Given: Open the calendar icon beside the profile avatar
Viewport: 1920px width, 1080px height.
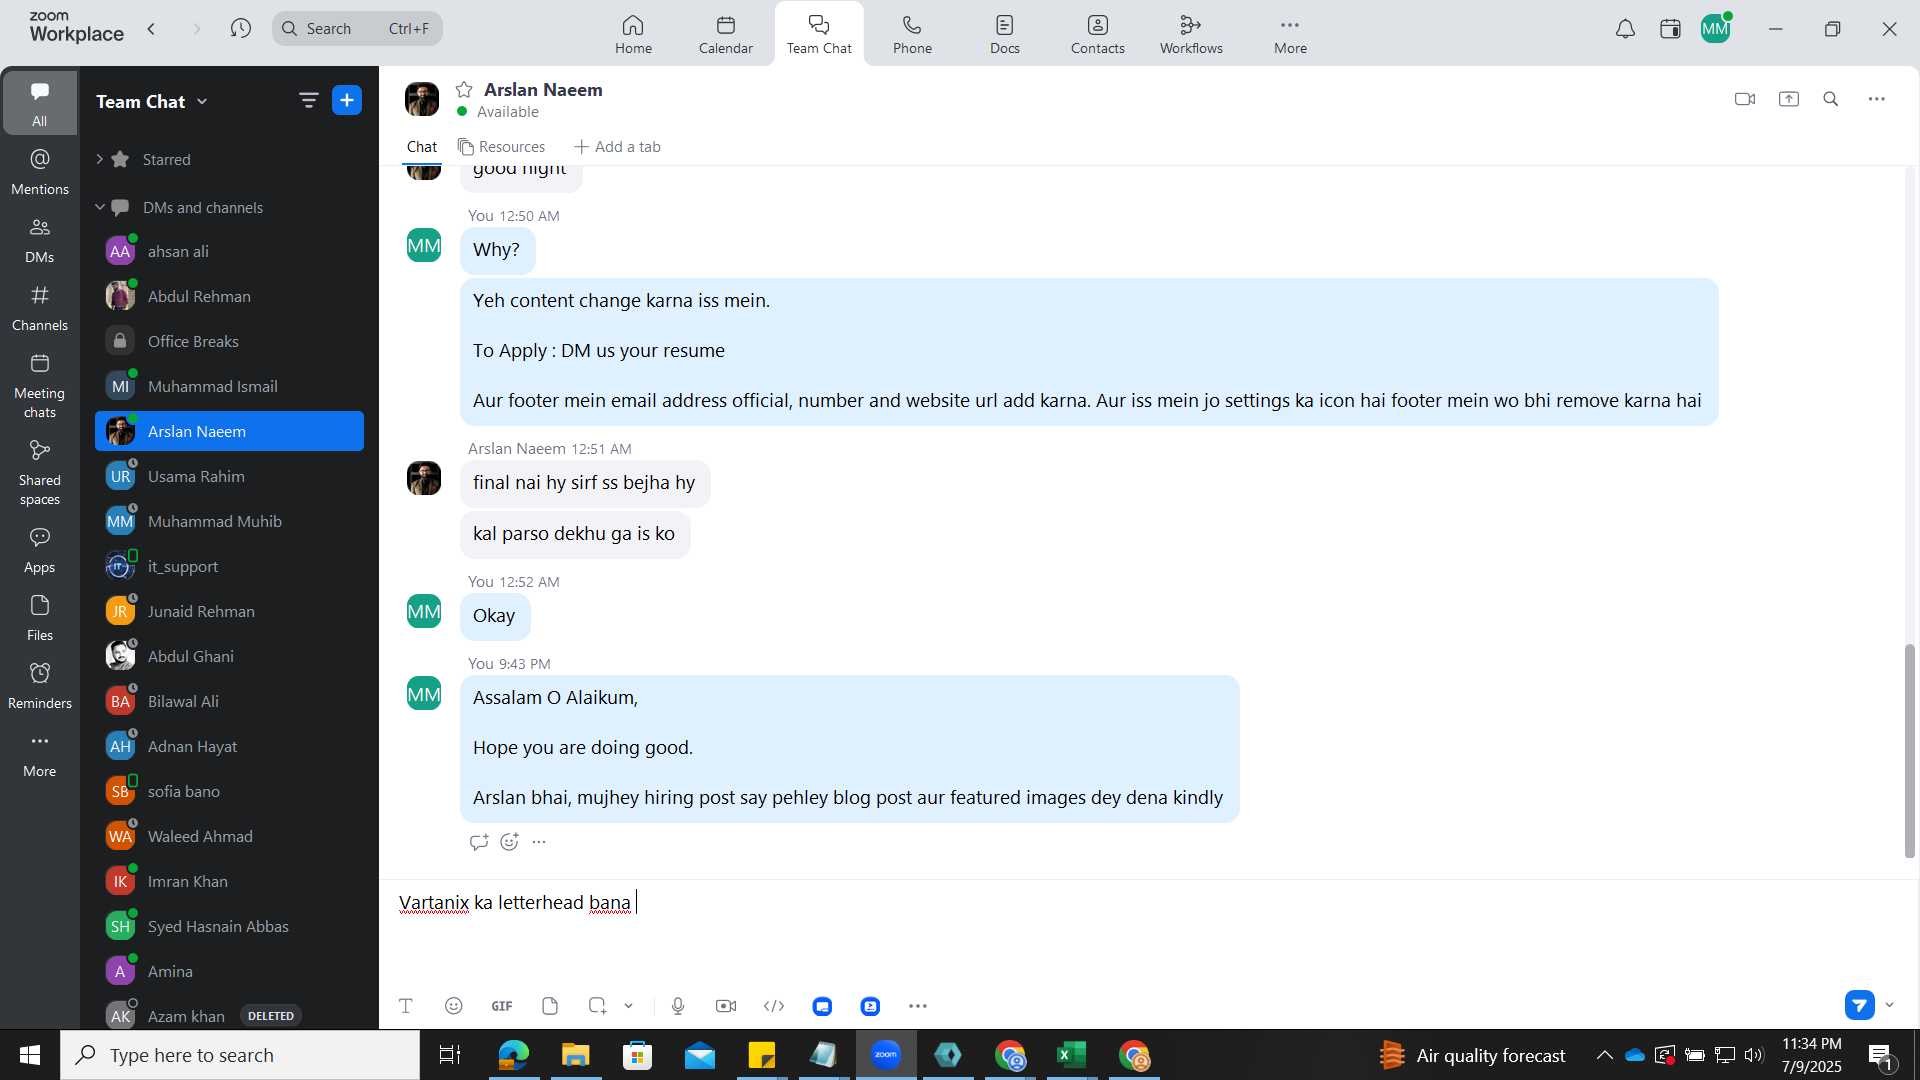Looking at the screenshot, I should coord(1670,29).
